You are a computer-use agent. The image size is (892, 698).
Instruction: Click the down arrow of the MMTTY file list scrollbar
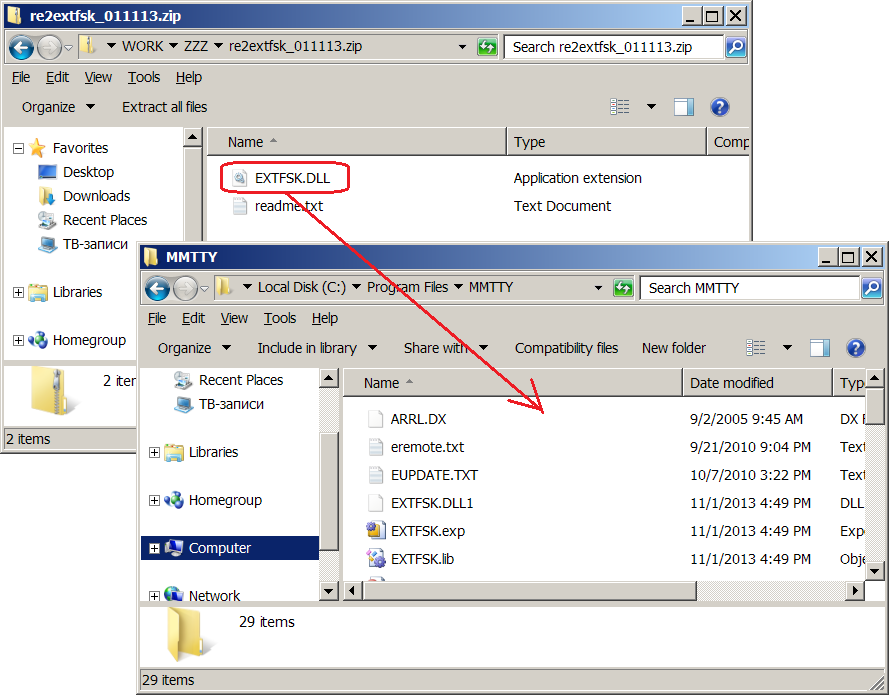875,571
